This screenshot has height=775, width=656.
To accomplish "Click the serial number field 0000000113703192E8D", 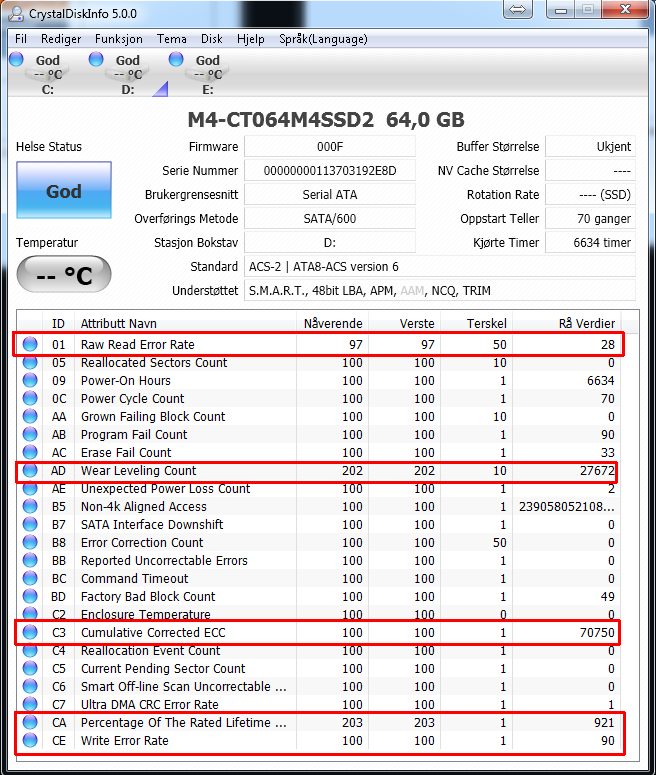I will [x=330, y=171].
